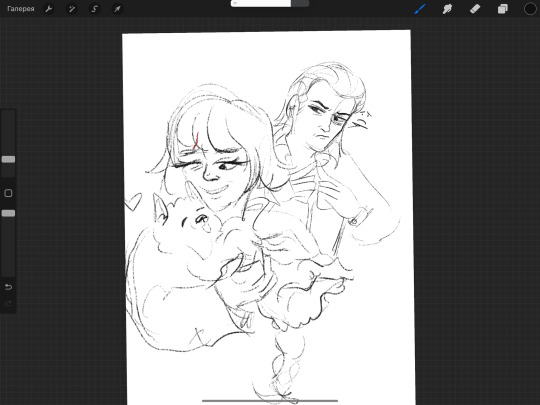The height and width of the screenshot is (405, 540).
Task: Open the Actions wrench menu
Action: tap(49, 9)
